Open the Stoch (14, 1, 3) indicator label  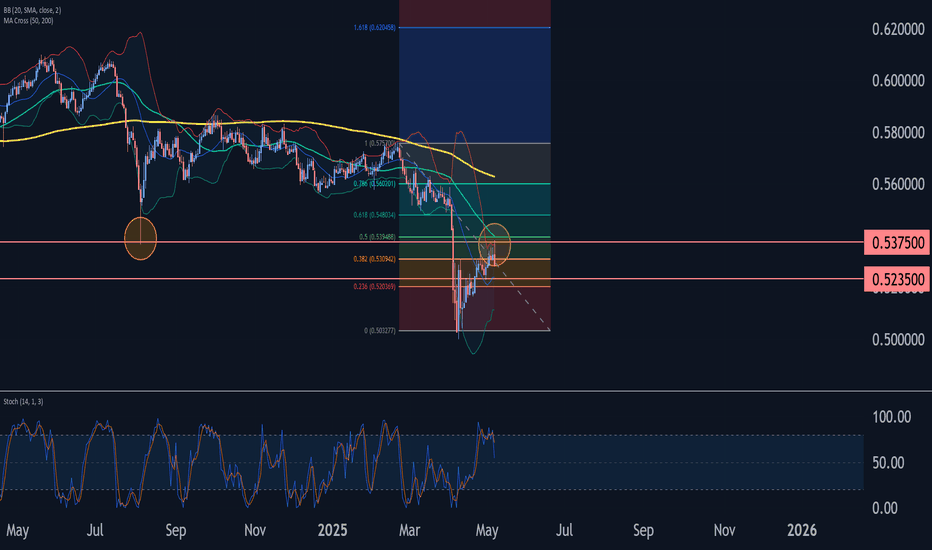click(x=23, y=402)
